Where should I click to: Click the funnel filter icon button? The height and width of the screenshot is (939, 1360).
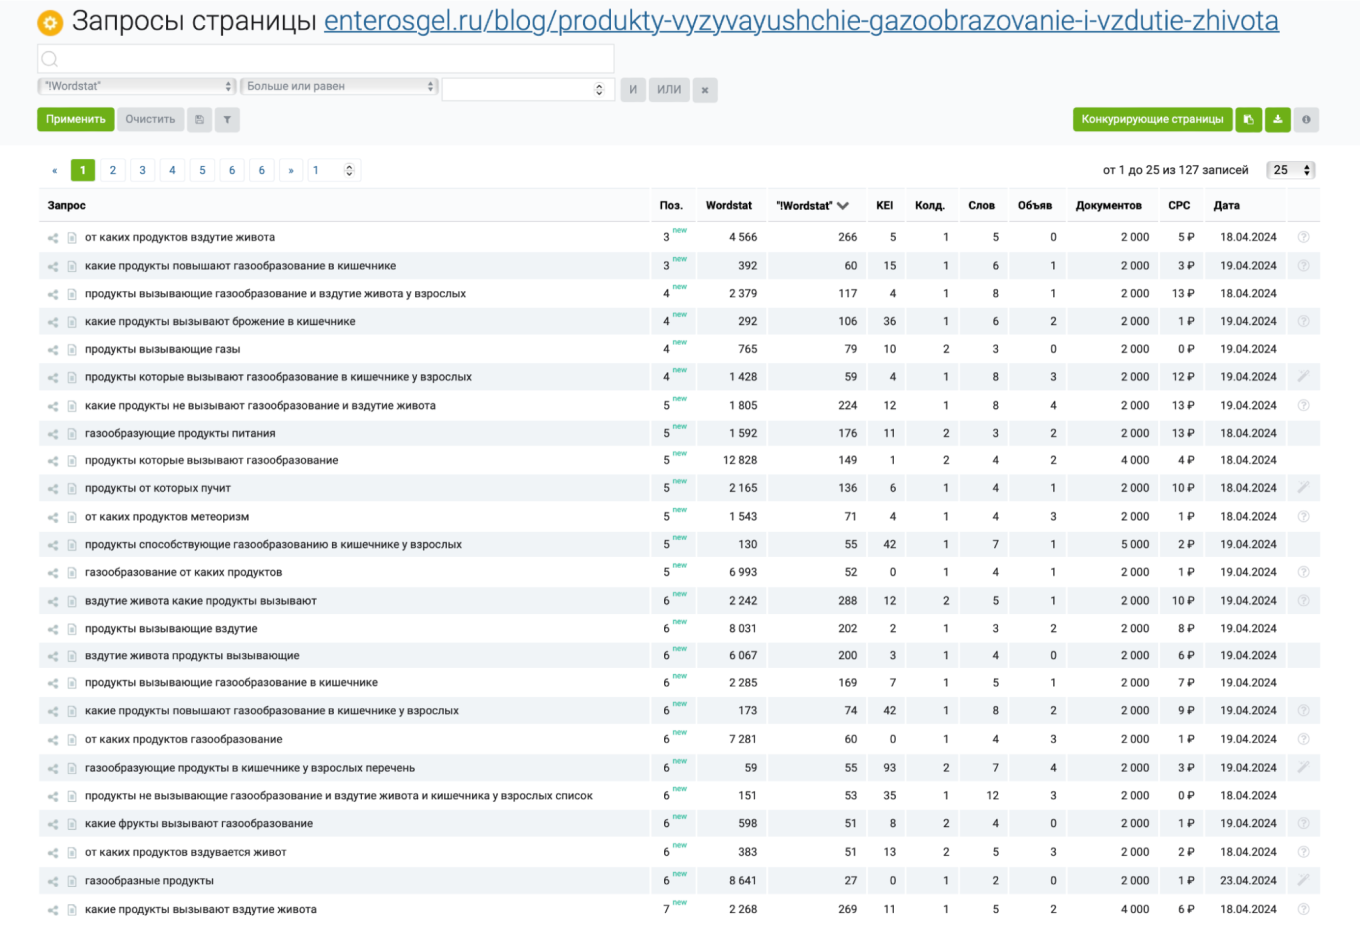point(228,120)
